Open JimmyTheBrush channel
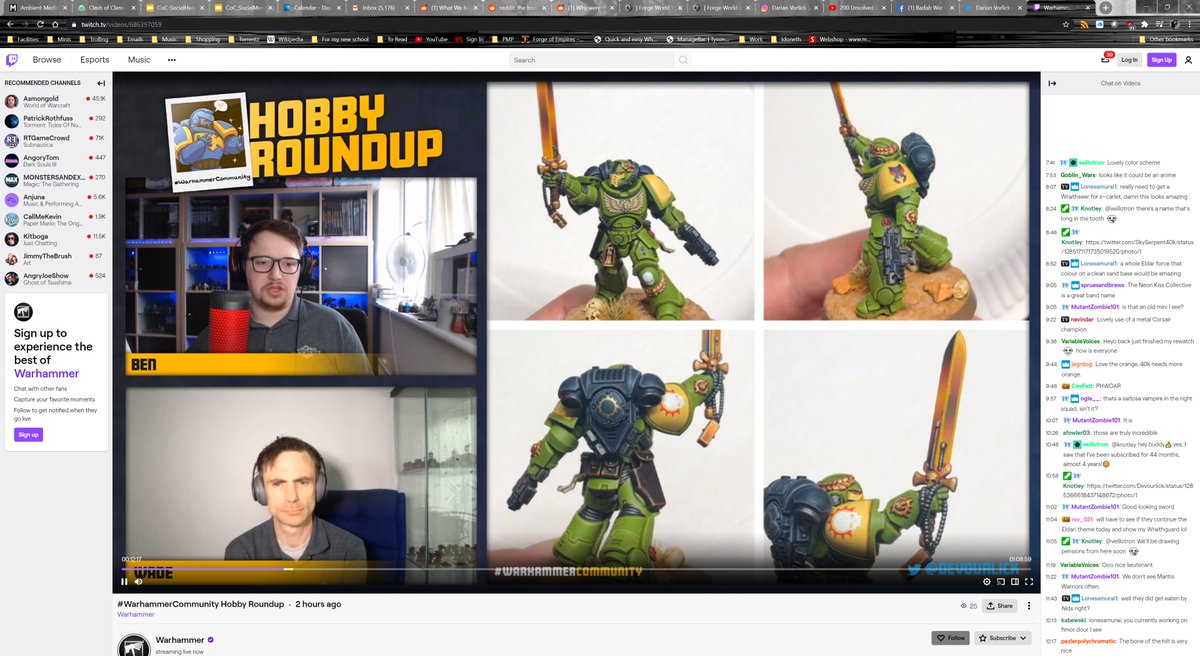The height and width of the screenshot is (656, 1200). click(x=55, y=258)
